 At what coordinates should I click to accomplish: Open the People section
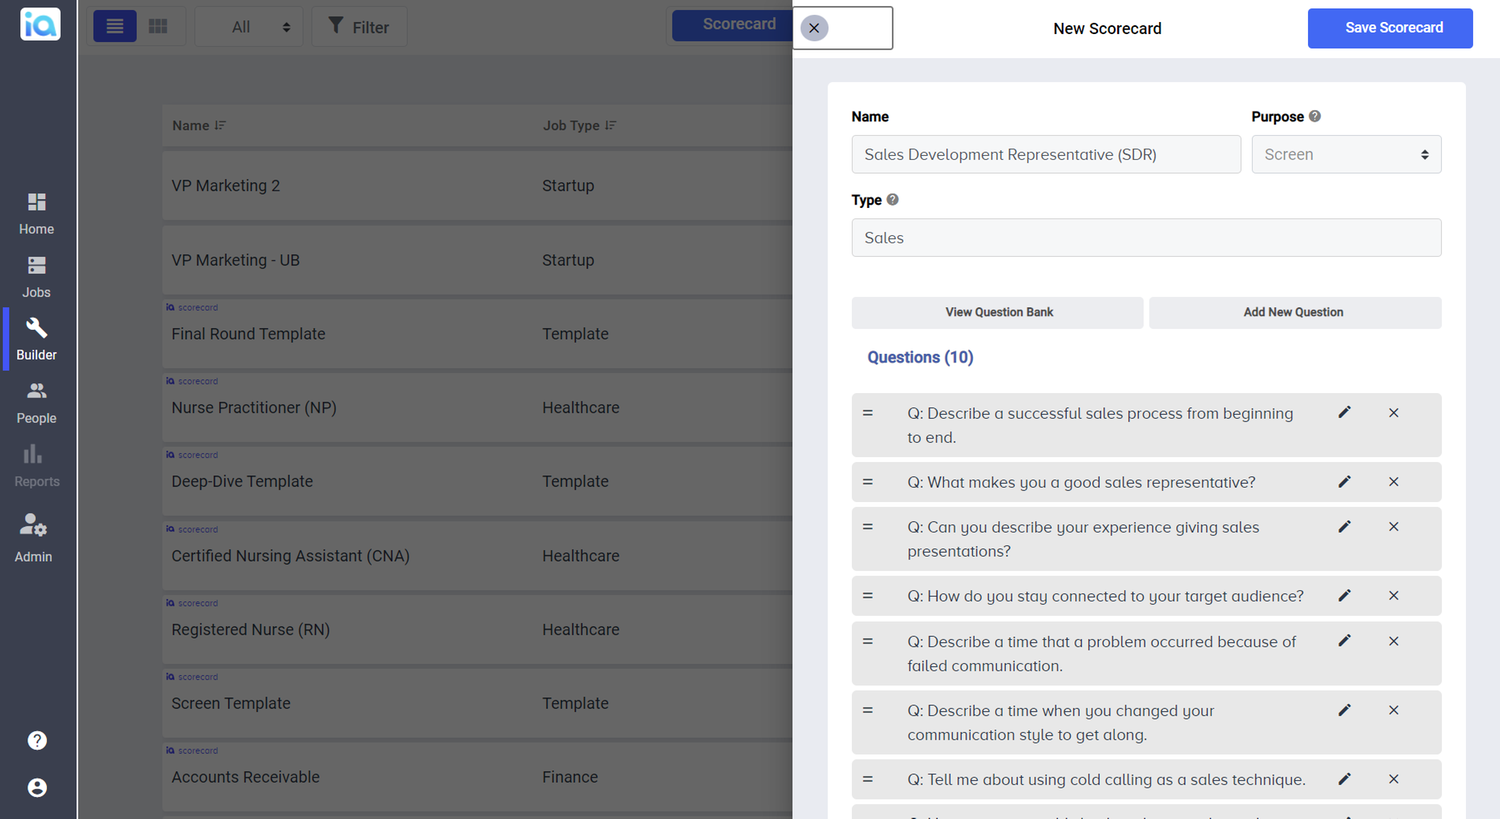click(36, 403)
